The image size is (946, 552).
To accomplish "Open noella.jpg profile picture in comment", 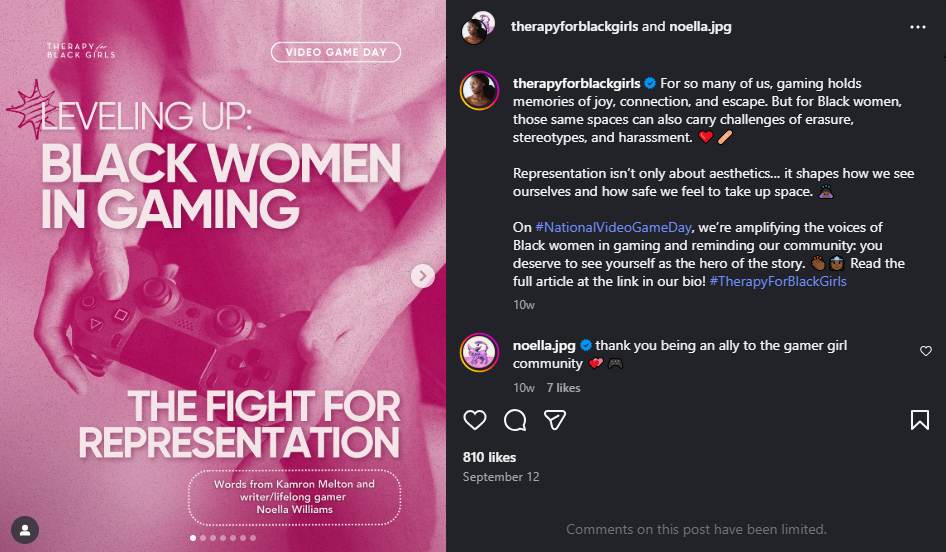I will [480, 352].
